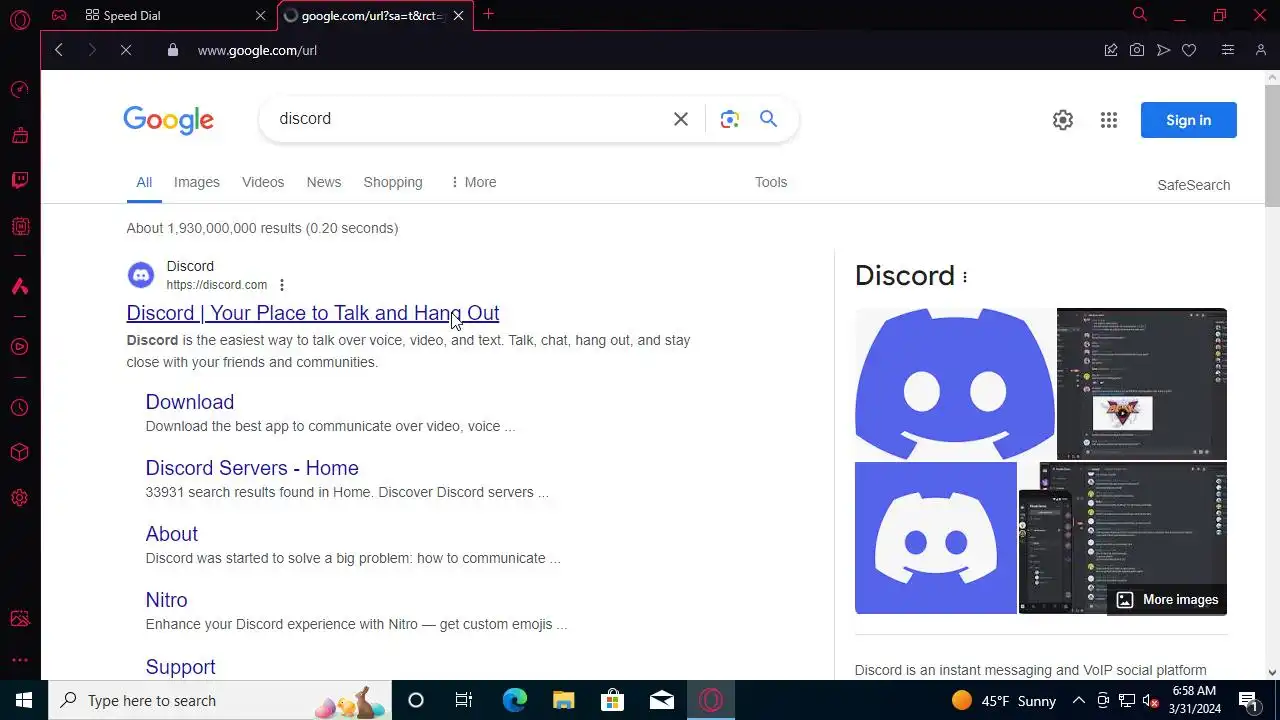Select the News search tab
Screen dimensions: 1280x720
(x=324, y=182)
